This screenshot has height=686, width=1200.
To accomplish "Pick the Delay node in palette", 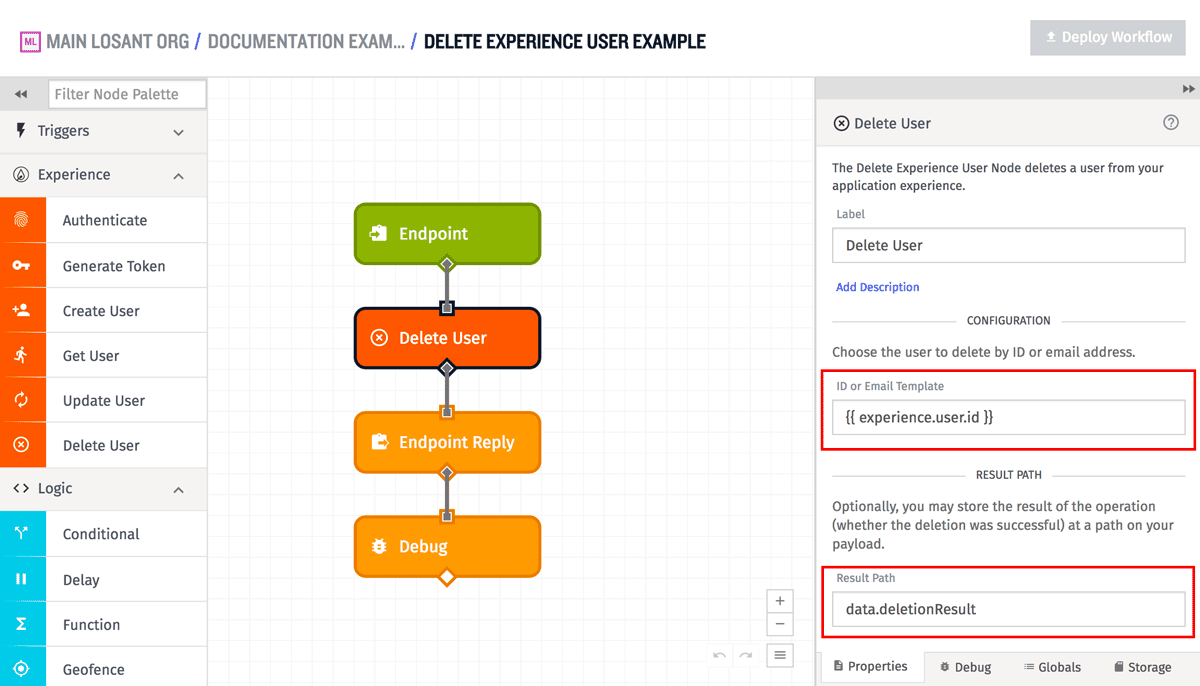I will [103, 579].
